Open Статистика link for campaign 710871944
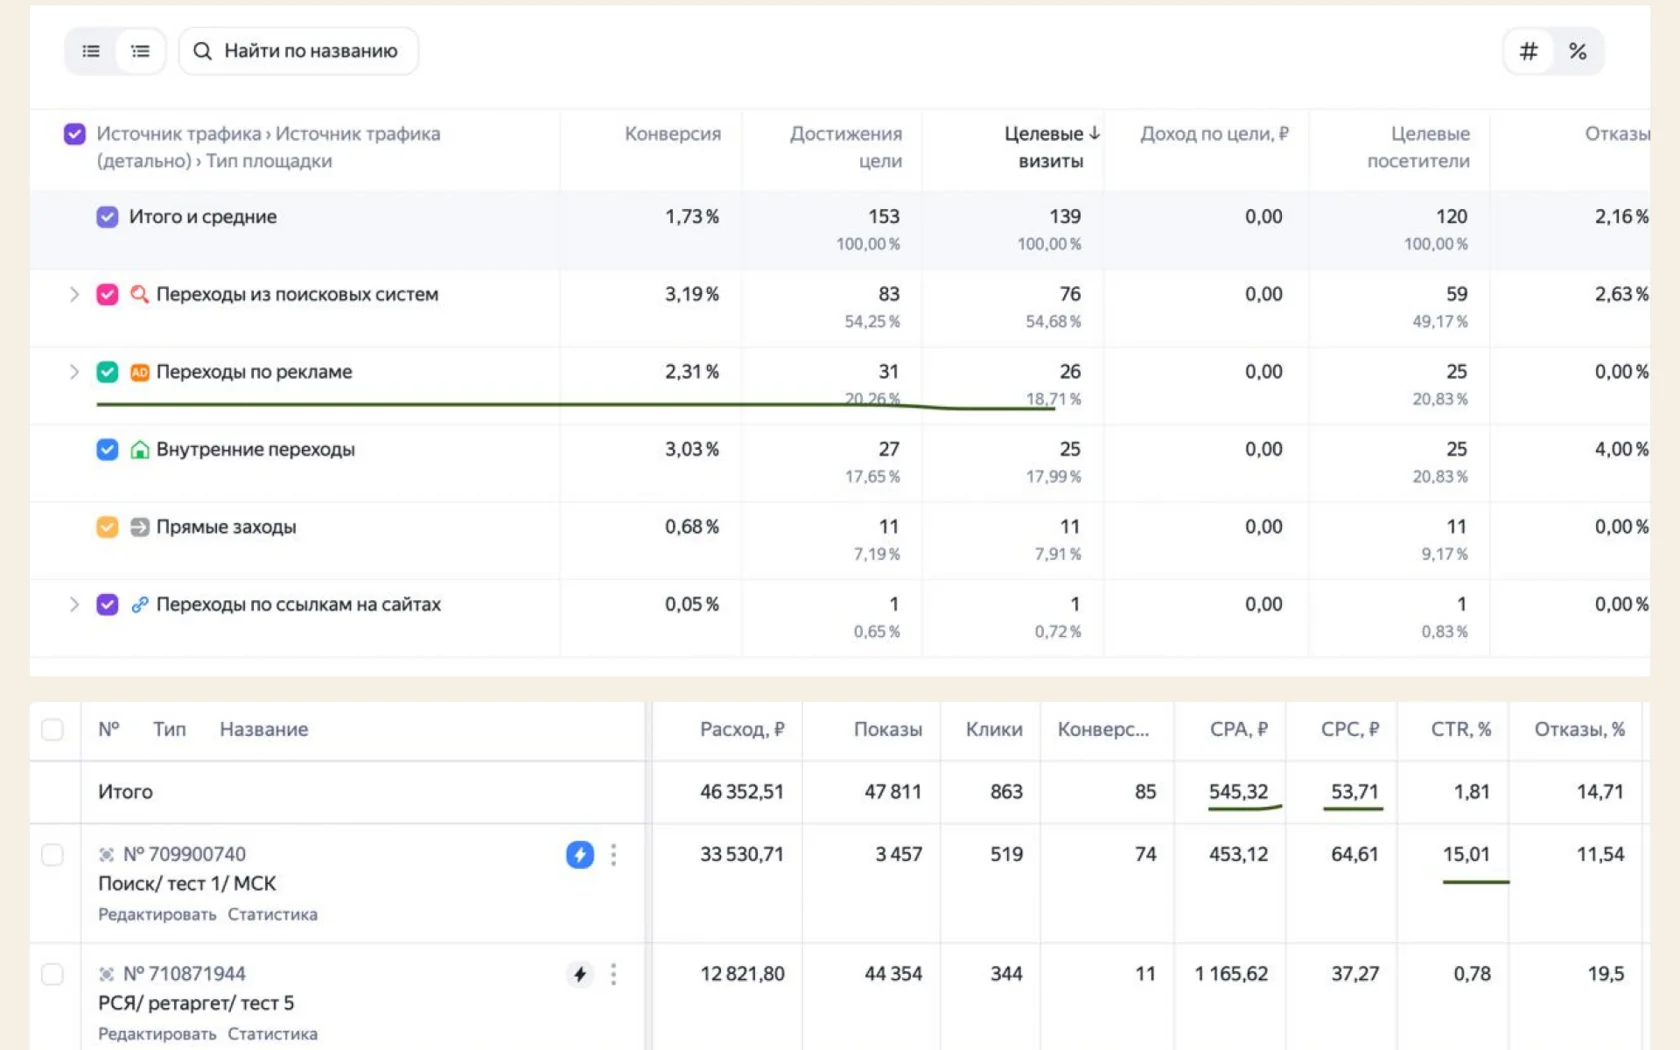The width and height of the screenshot is (1680, 1050). 272,1034
